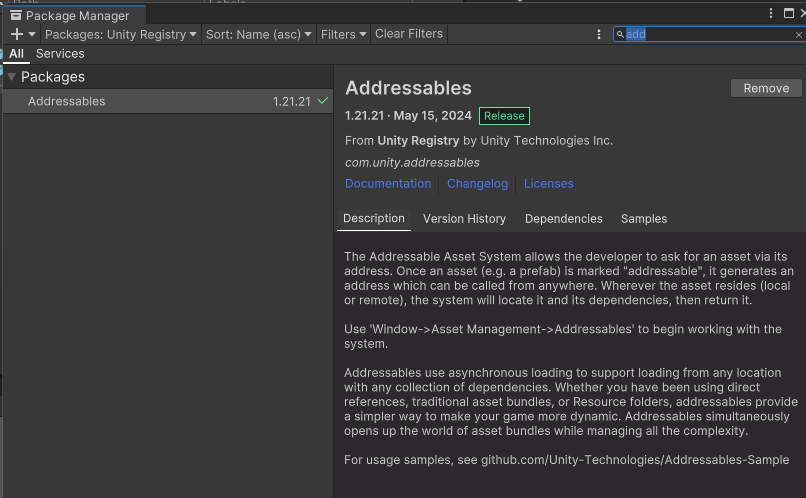
Task: Click the plus add package icon
Action: (x=17, y=34)
